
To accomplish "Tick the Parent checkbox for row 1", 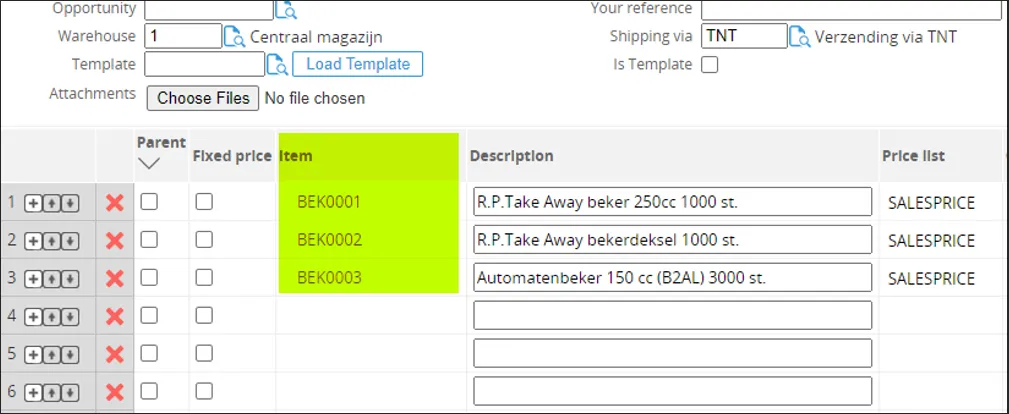I will 149,202.
